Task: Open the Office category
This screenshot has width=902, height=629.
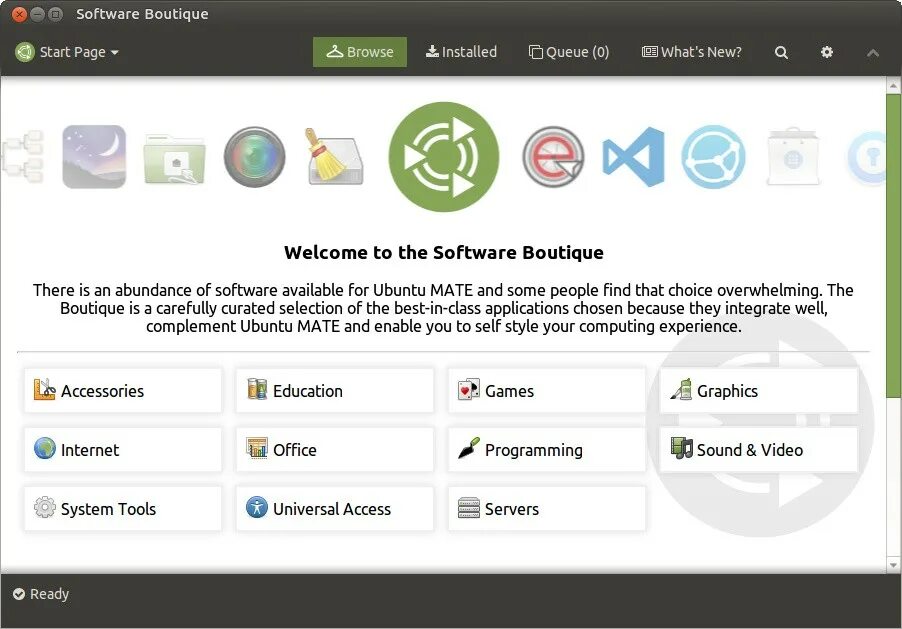Action: pyautogui.click(x=334, y=449)
